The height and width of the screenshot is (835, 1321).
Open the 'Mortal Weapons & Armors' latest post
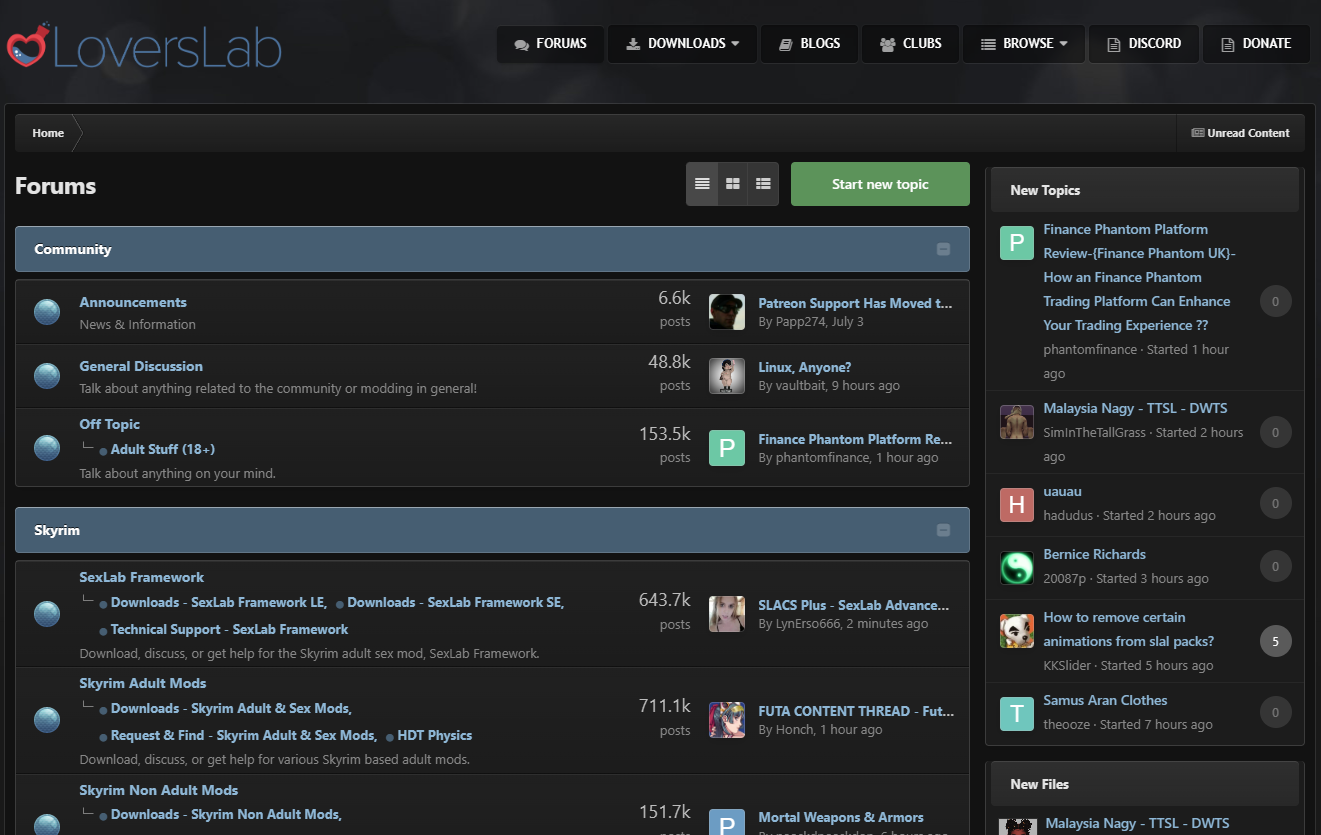[x=841, y=817]
